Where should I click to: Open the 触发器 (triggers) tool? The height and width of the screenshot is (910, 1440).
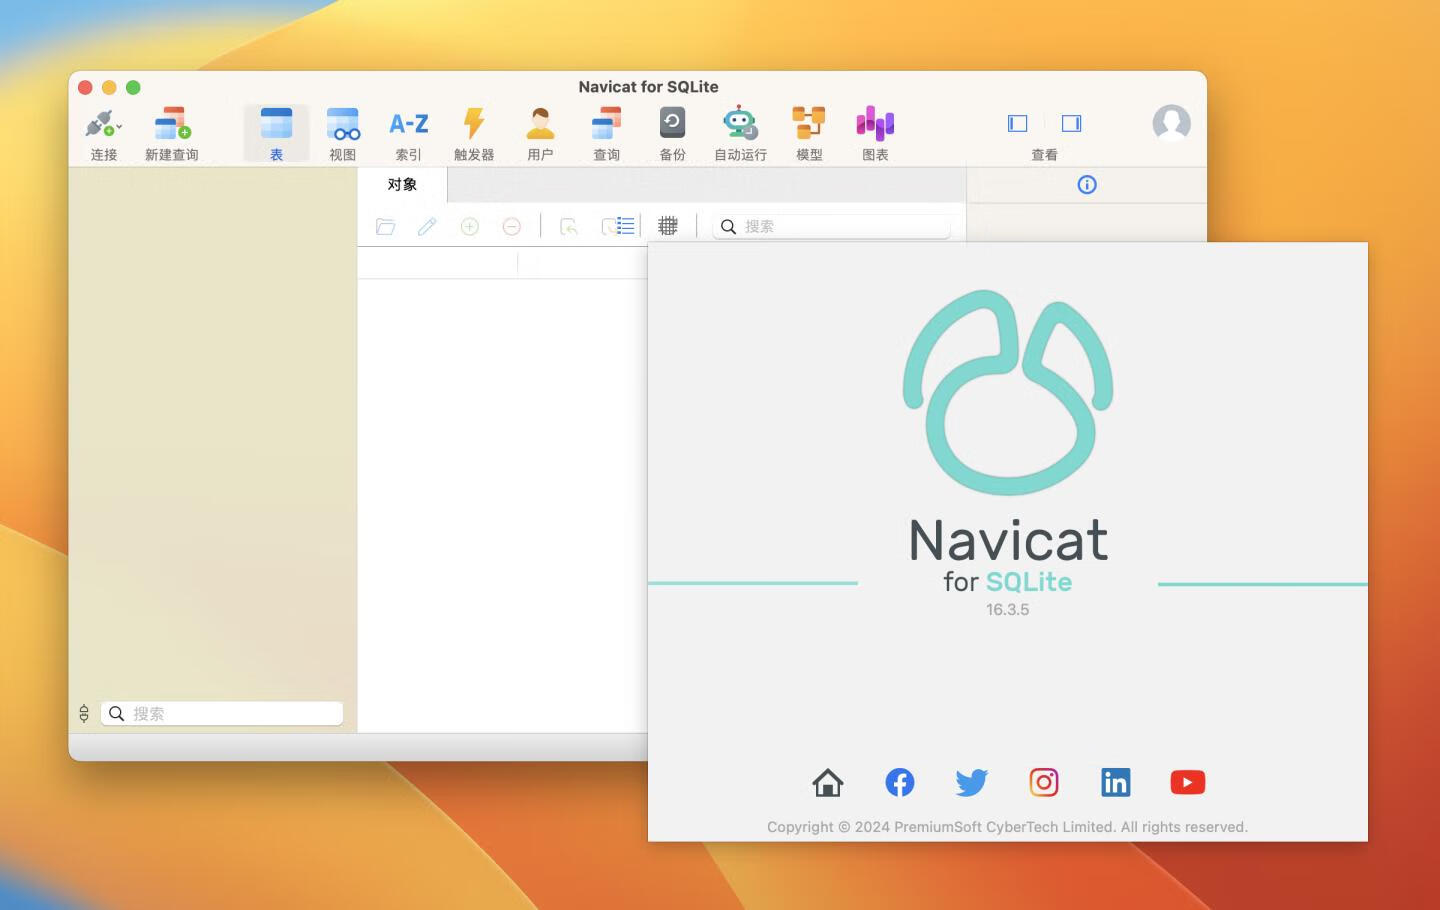(x=474, y=131)
